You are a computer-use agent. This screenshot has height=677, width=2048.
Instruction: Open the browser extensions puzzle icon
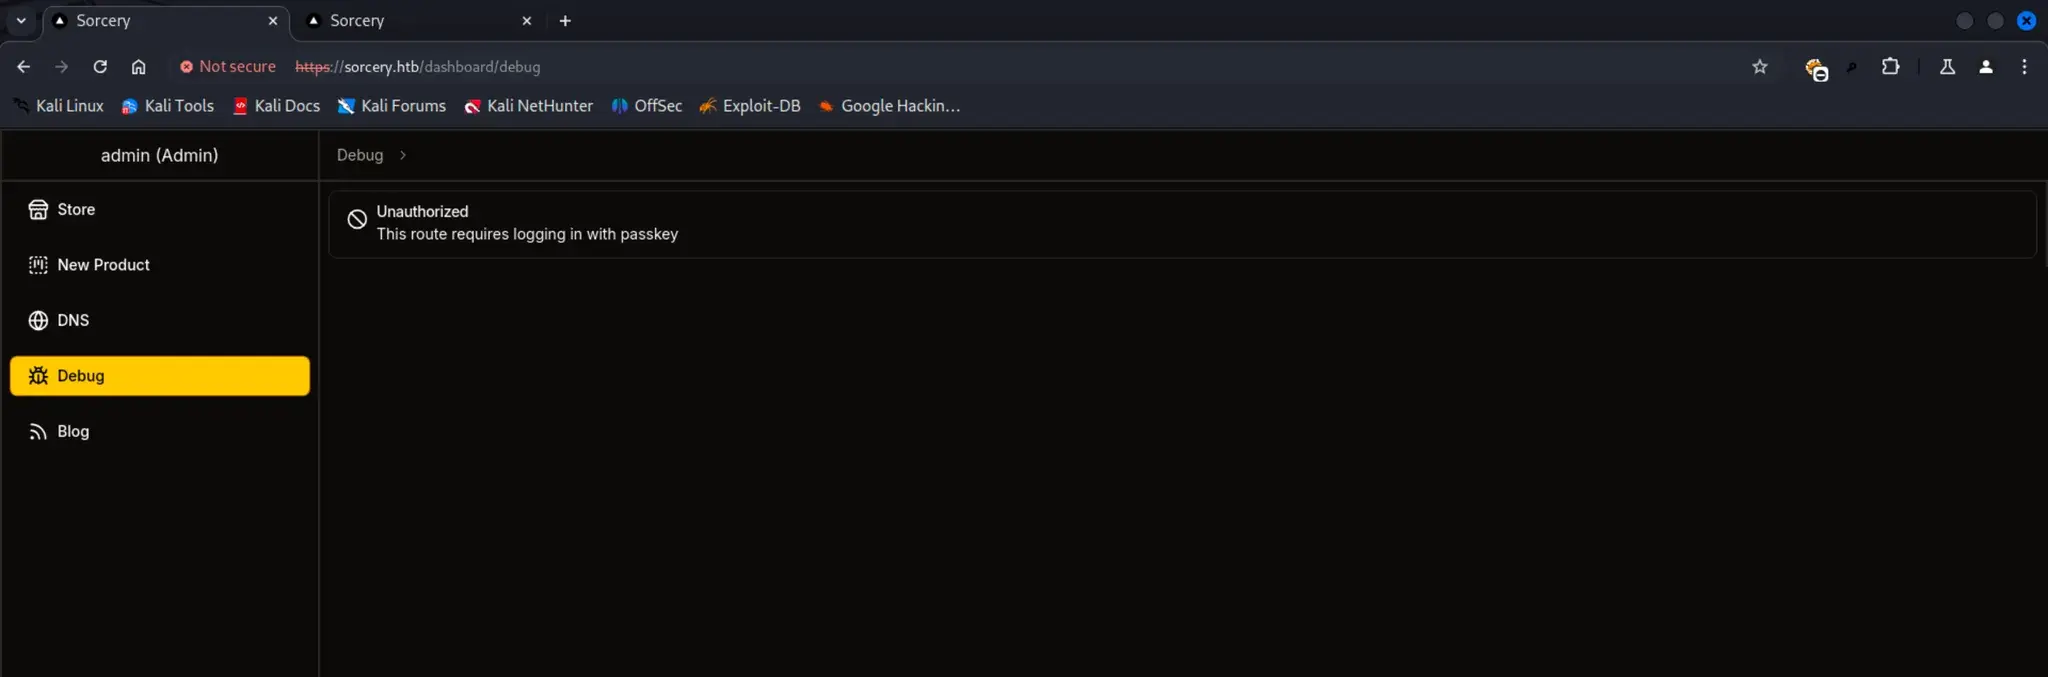point(1890,67)
